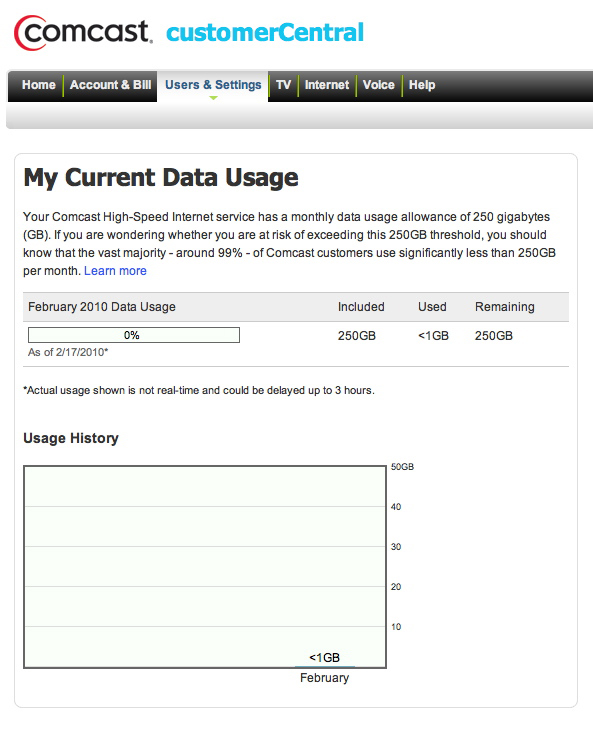This screenshot has height=729, width=593.
Task: Click the 40 chart scale label
Action: click(396, 507)
